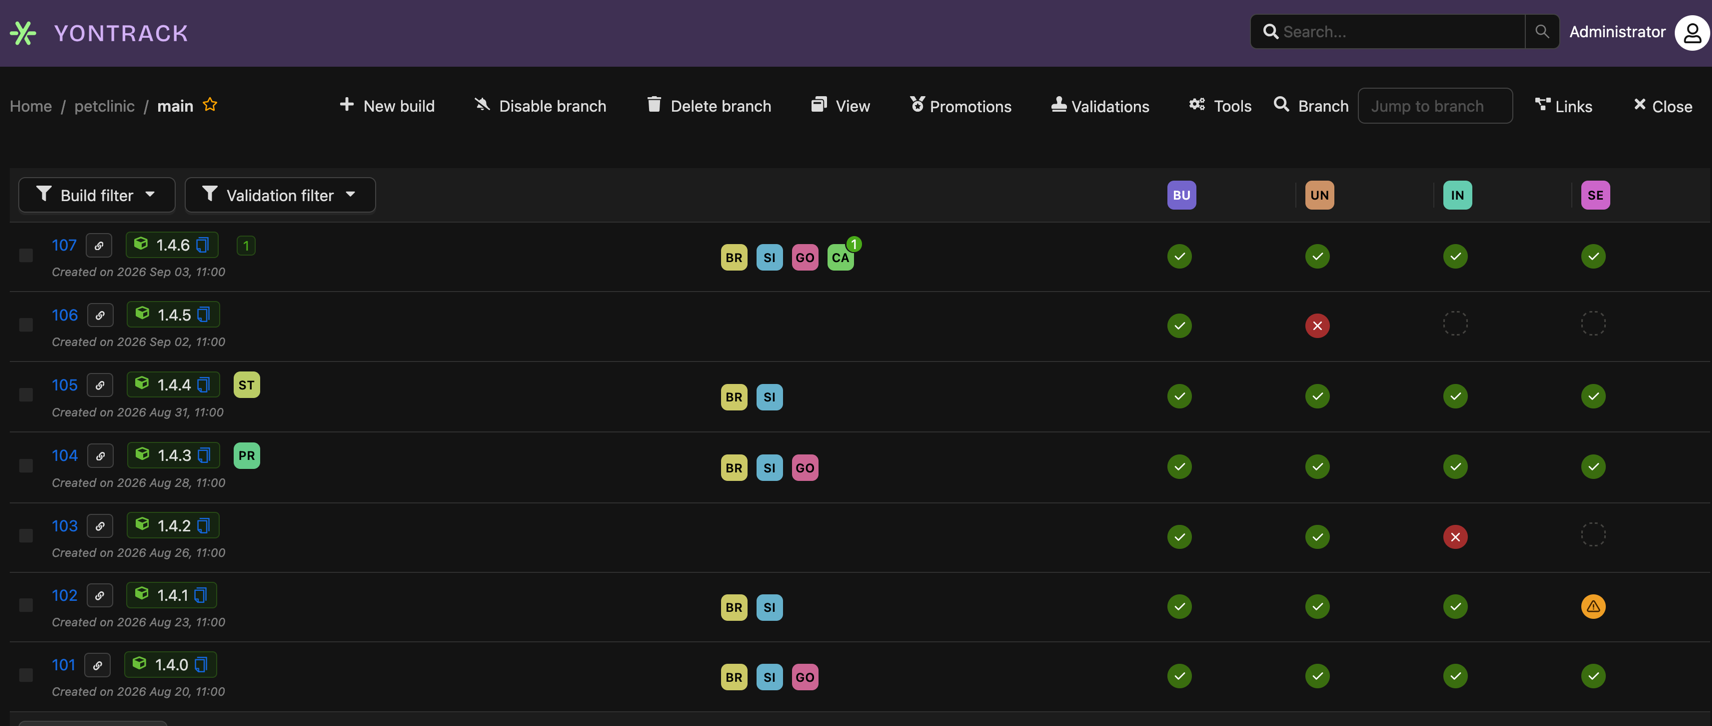Select the checkbox for build 107
Screen dimensions: 1712x726
coord(26,255)
